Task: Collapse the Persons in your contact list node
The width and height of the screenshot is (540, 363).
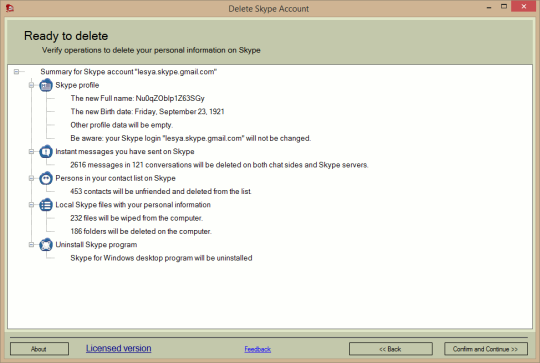Action: pos(31,178)
